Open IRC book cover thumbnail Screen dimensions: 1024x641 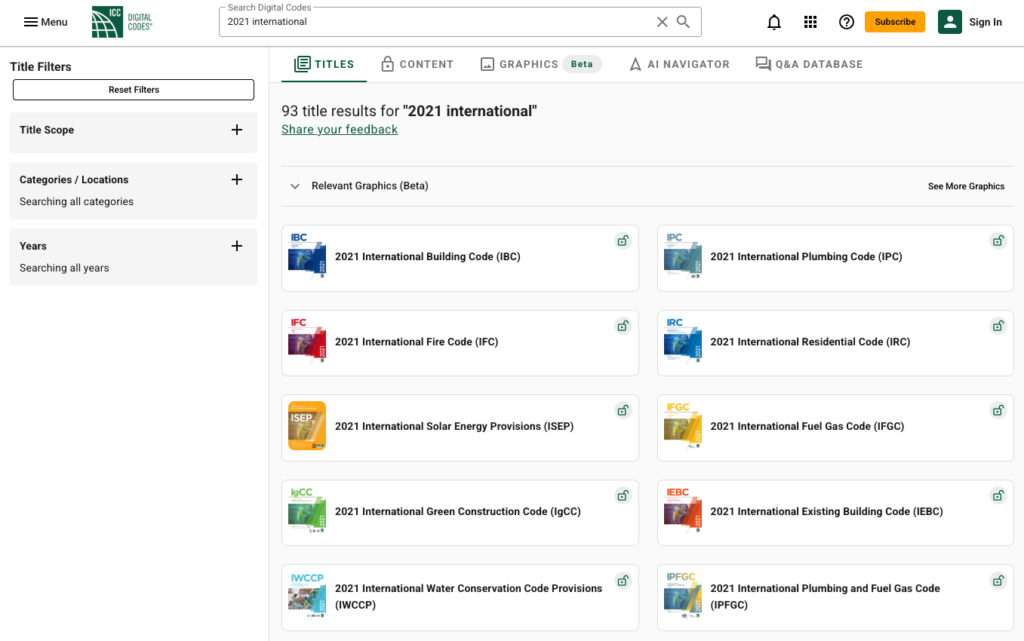click(682, 341)
